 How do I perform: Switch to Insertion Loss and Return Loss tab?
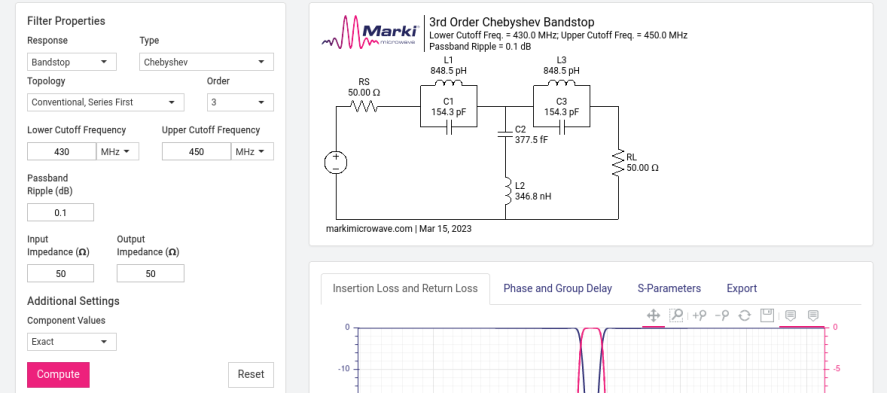click(x=405, y=288)
